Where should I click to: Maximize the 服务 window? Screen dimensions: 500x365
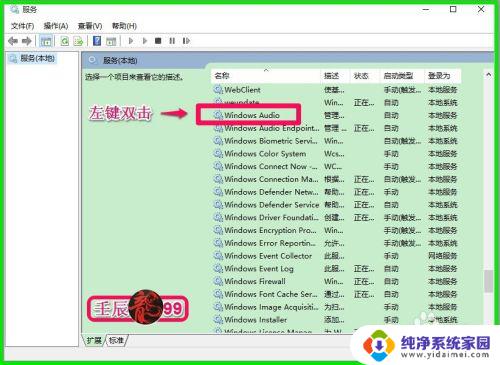pyautogui.click(x=453, y=9)
